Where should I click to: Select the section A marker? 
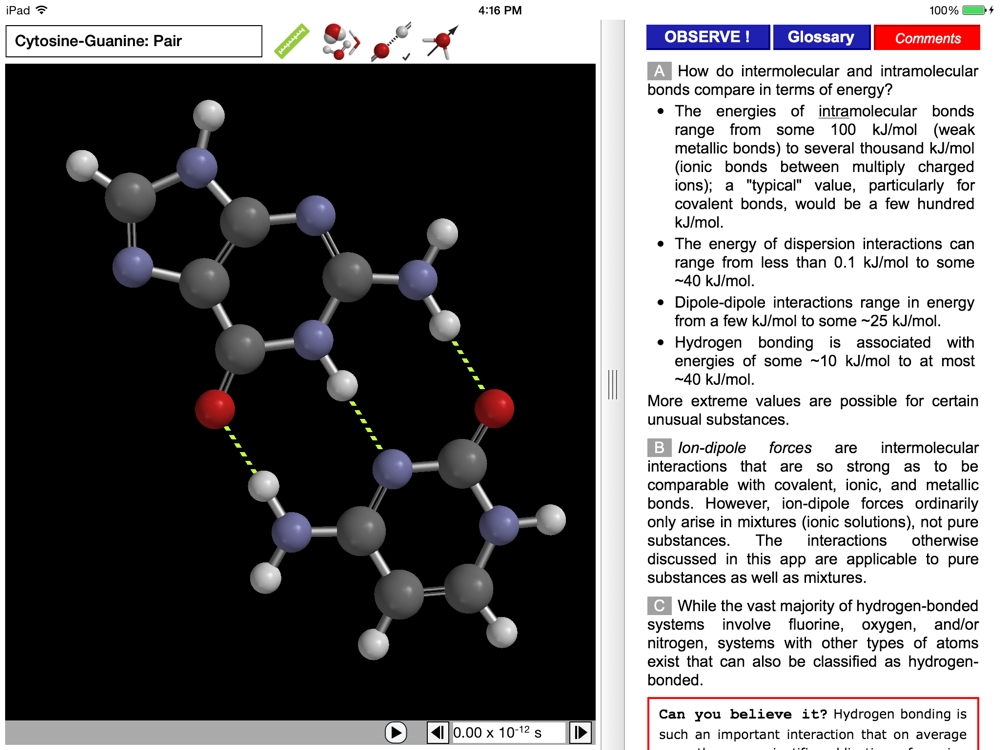(659, 71)
